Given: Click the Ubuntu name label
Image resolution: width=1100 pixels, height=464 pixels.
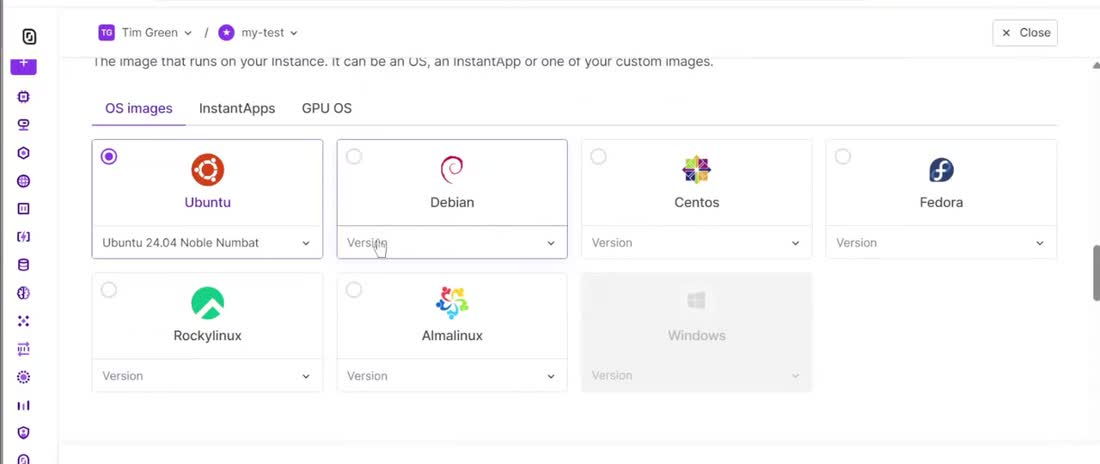Looking at the screenshot, I should 208,202.
